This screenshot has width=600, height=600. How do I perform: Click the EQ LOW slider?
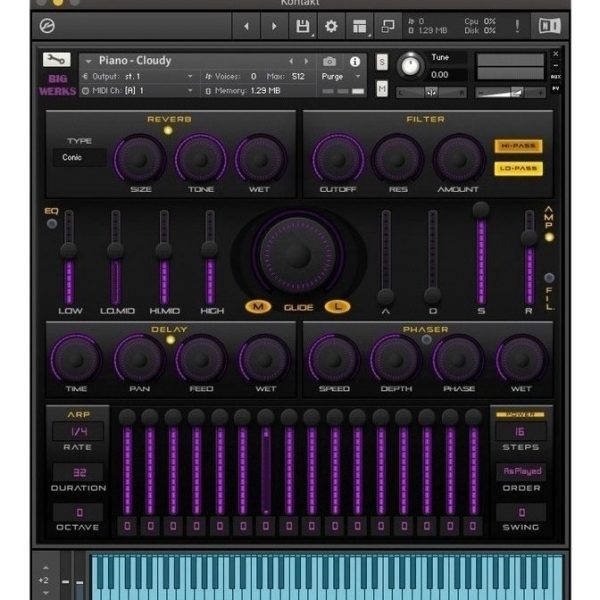(69, 258)
